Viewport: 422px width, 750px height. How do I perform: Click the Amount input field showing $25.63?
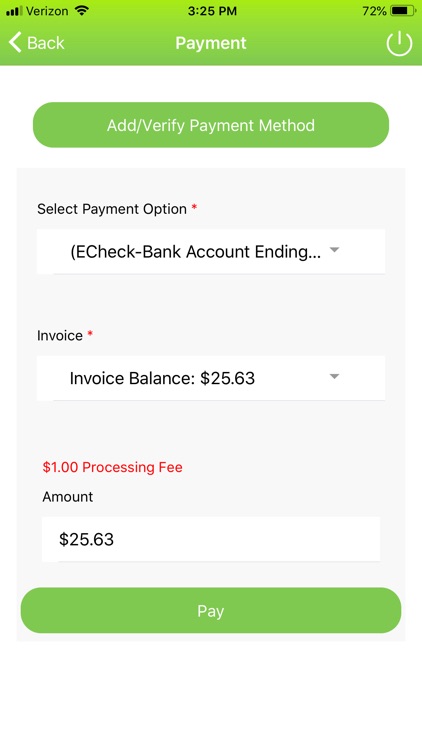tap(211, 539)
